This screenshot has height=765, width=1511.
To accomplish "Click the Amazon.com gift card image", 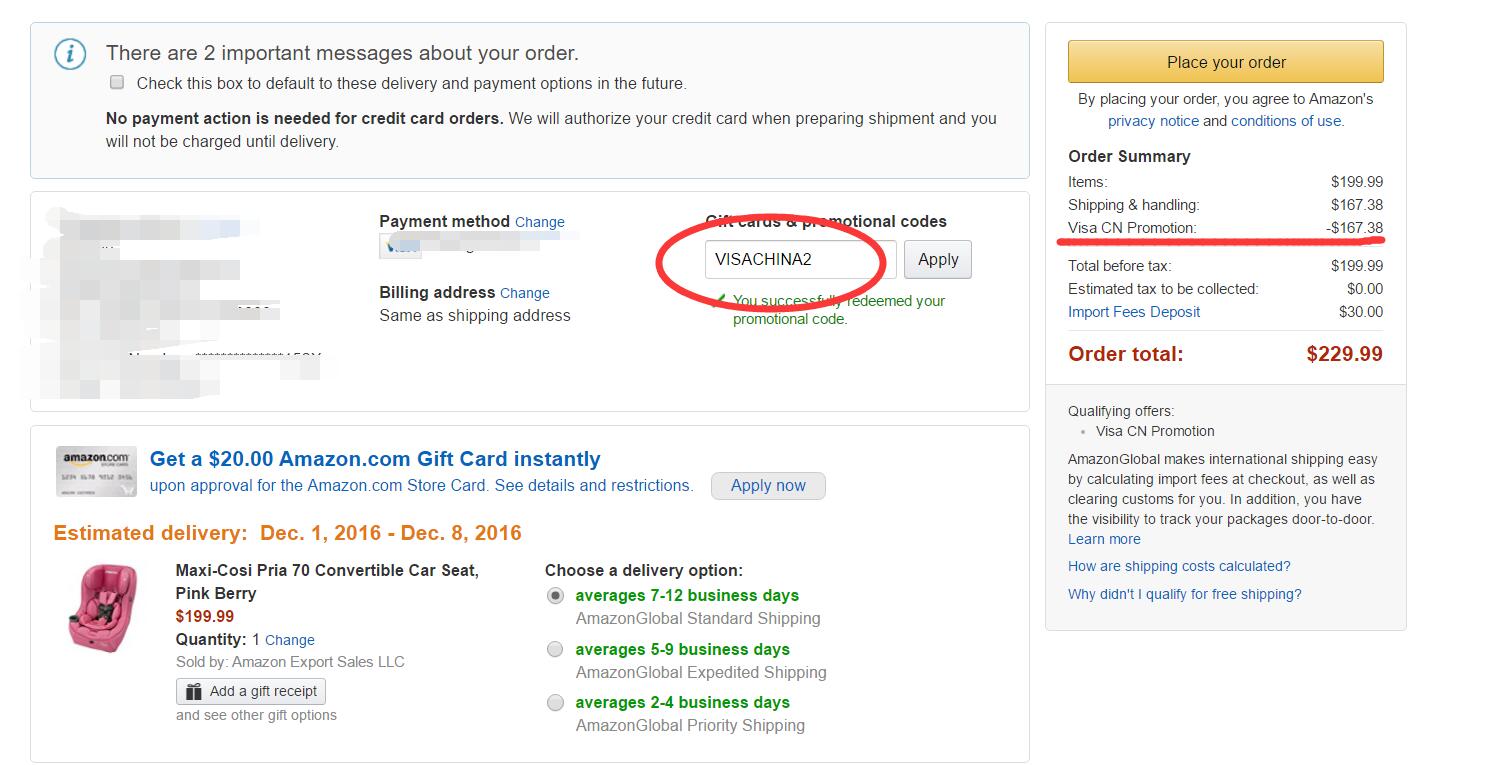I will coord(96,472).
